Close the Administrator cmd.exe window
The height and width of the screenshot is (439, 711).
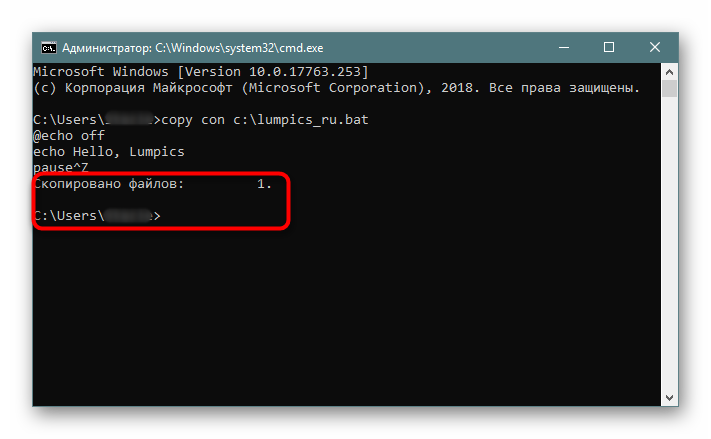pyautogui.click(x=654, y=47)
